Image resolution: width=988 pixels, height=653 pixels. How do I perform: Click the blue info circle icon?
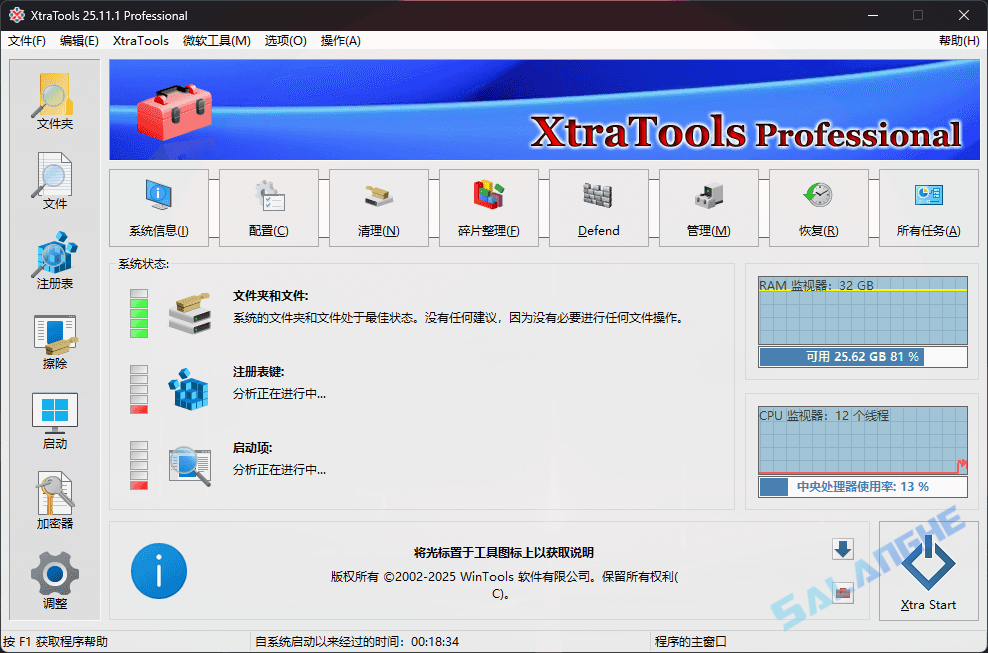[x=158, y=570]
